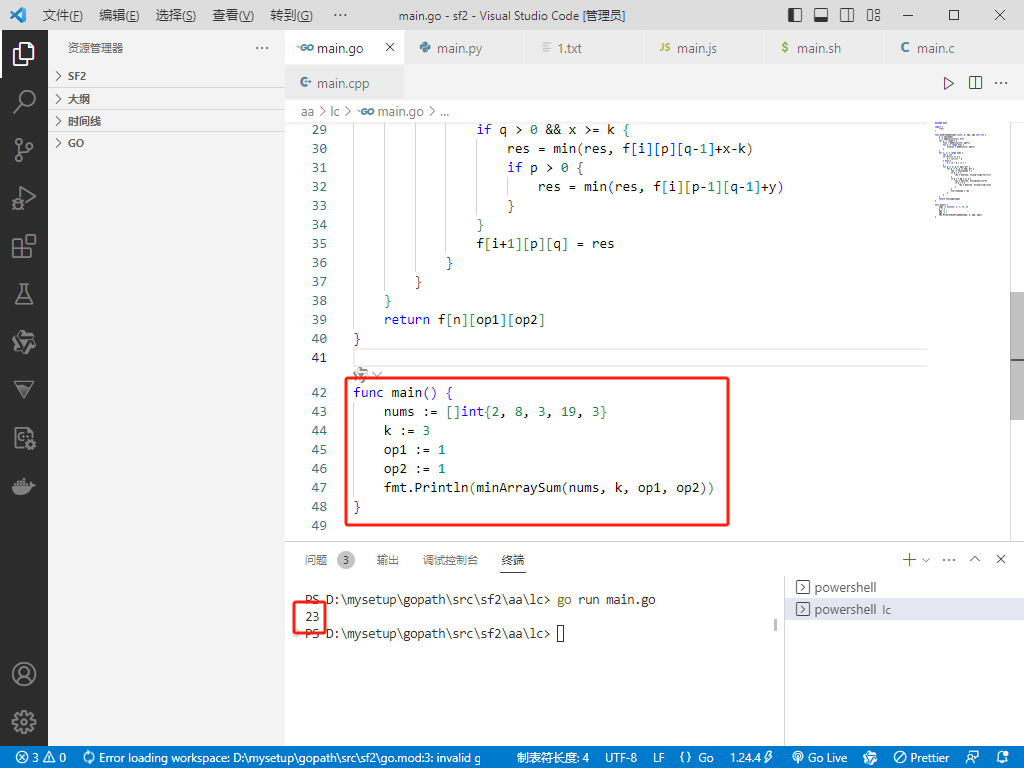This screenshot has height=768, width=1024.
Task: Switch to the main.py tab
Action: click(x=464, y=48)
